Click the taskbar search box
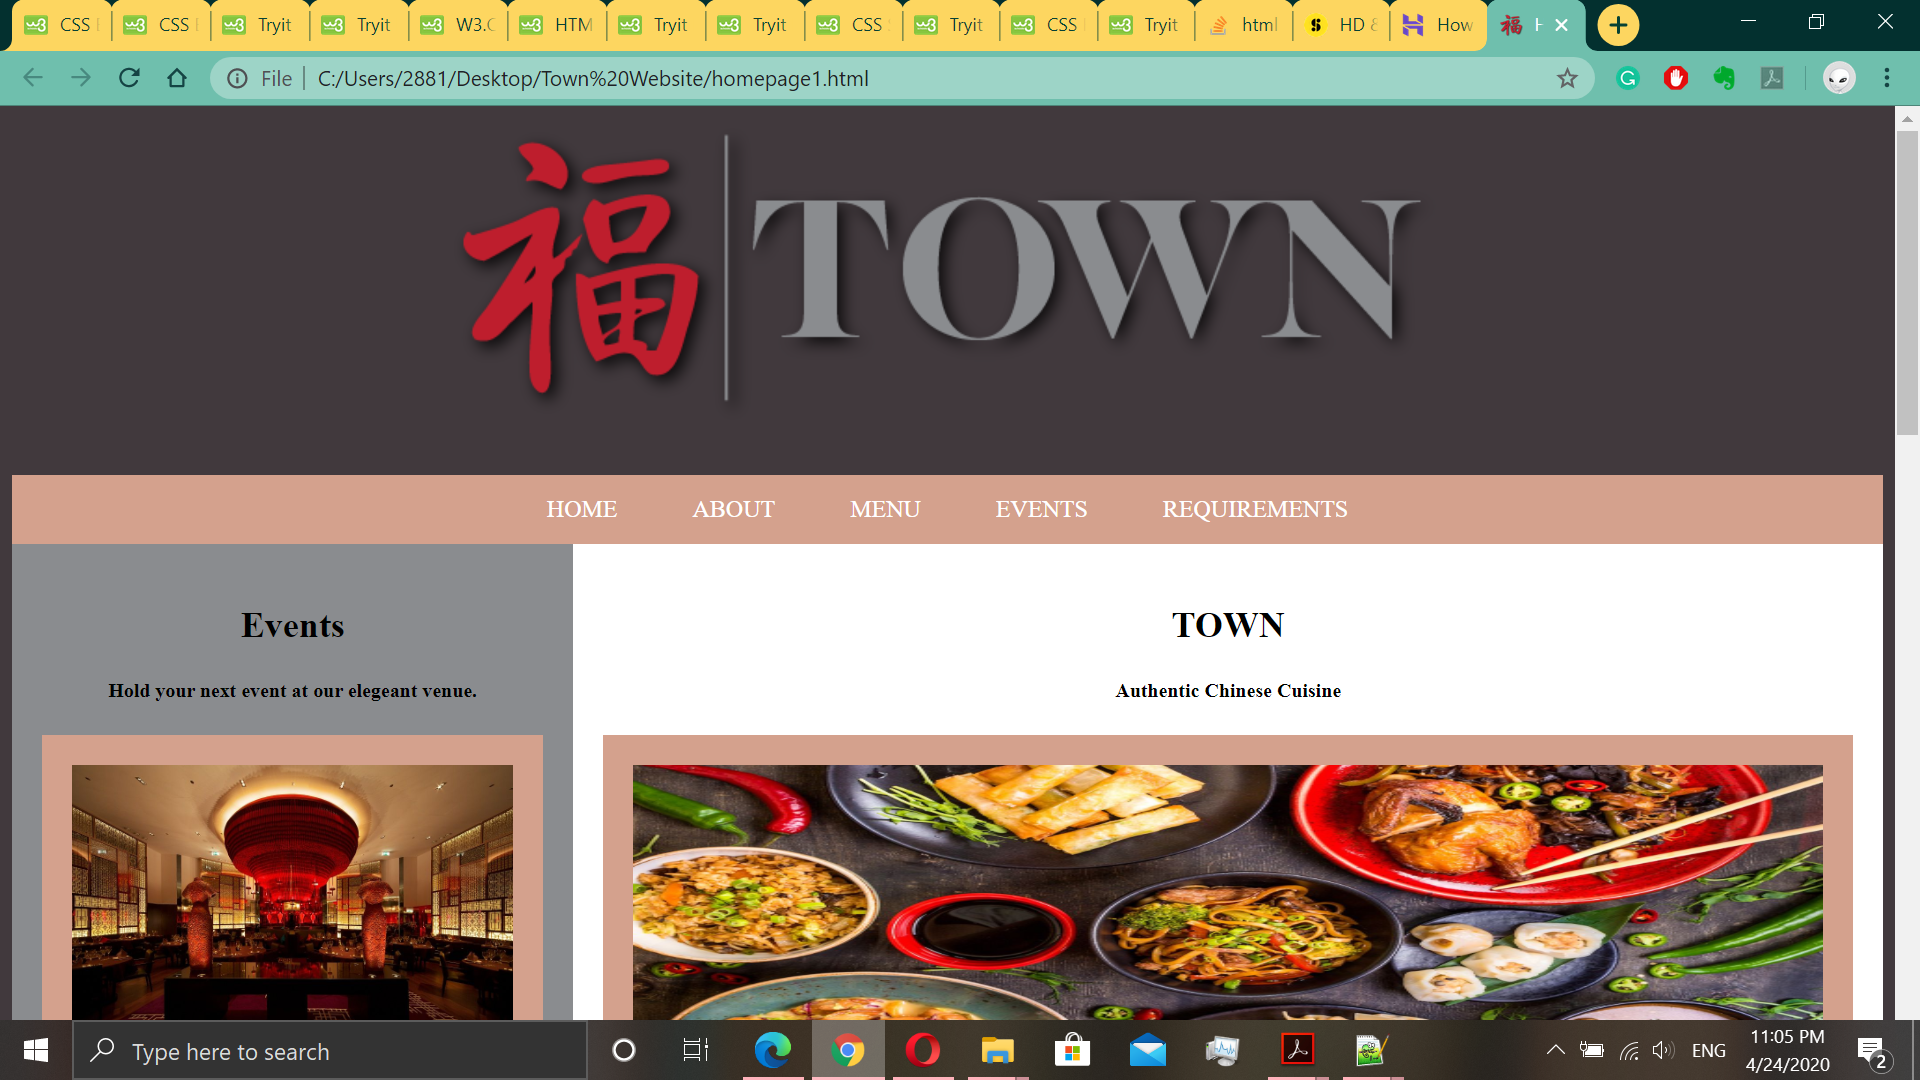 point(330,1051)
